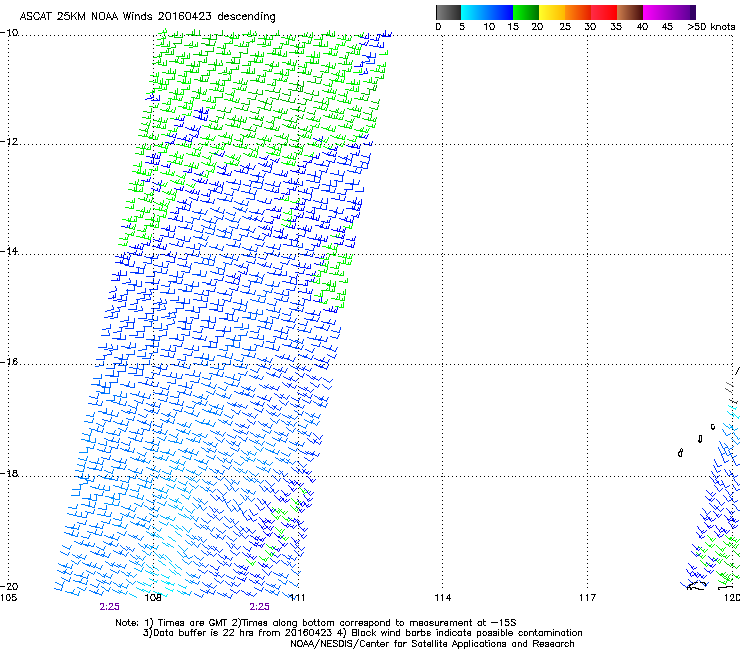Click the "-10" latitude axis label
The image size is (740, 650).
click(x=9, y=33)
